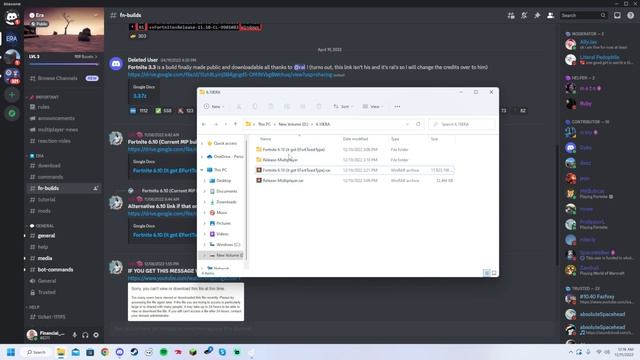Deafen with the headphones icon
Image resolution: width=640 pixels, height=360 pixels.
coord(85,335)
